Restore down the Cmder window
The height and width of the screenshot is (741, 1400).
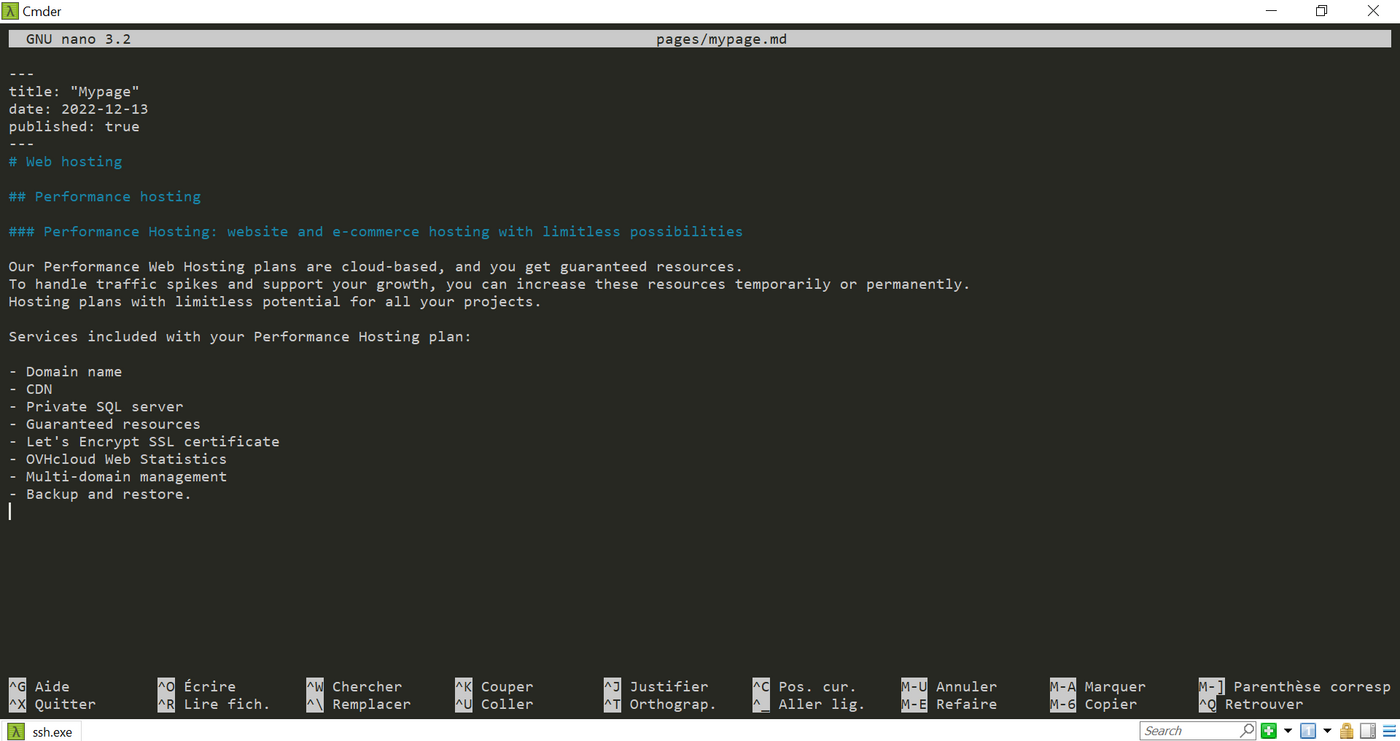[1321, 11]
